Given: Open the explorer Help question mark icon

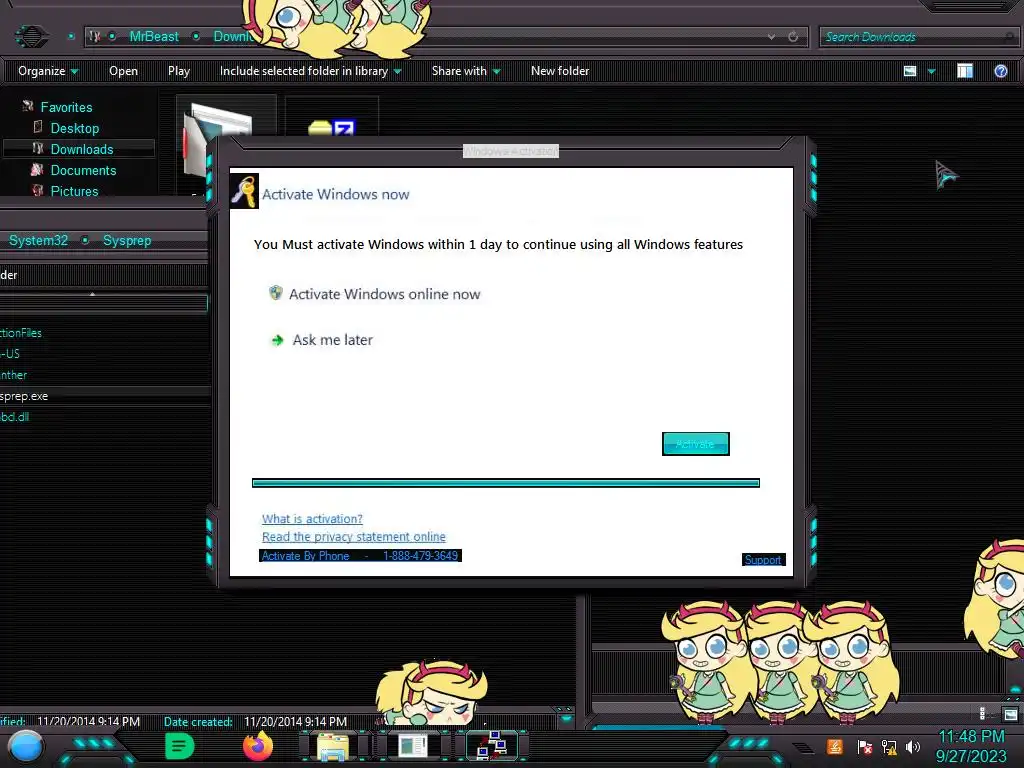Looking at the screenshot, I should [x=1000, y=71].
